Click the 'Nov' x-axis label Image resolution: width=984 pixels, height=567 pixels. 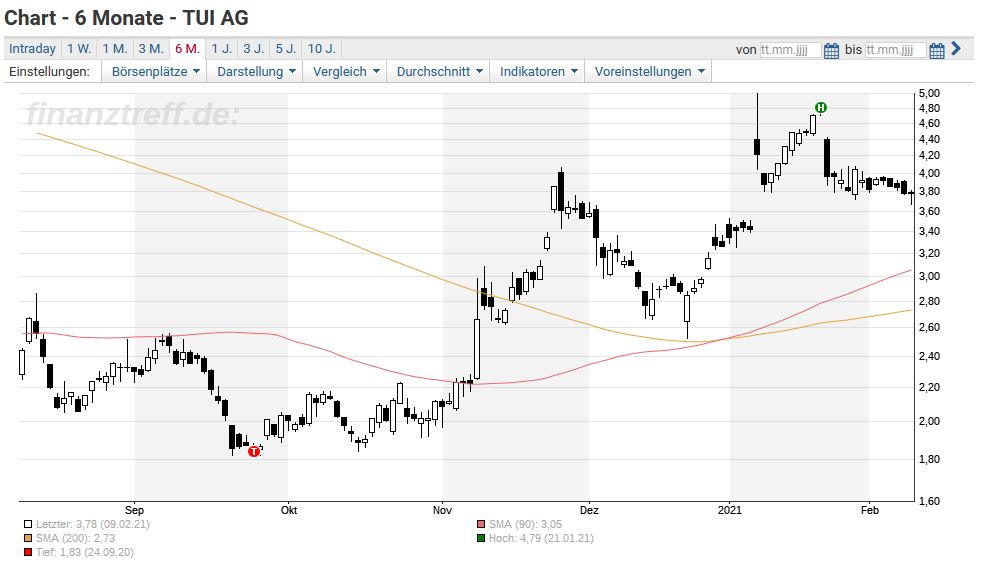442,510
